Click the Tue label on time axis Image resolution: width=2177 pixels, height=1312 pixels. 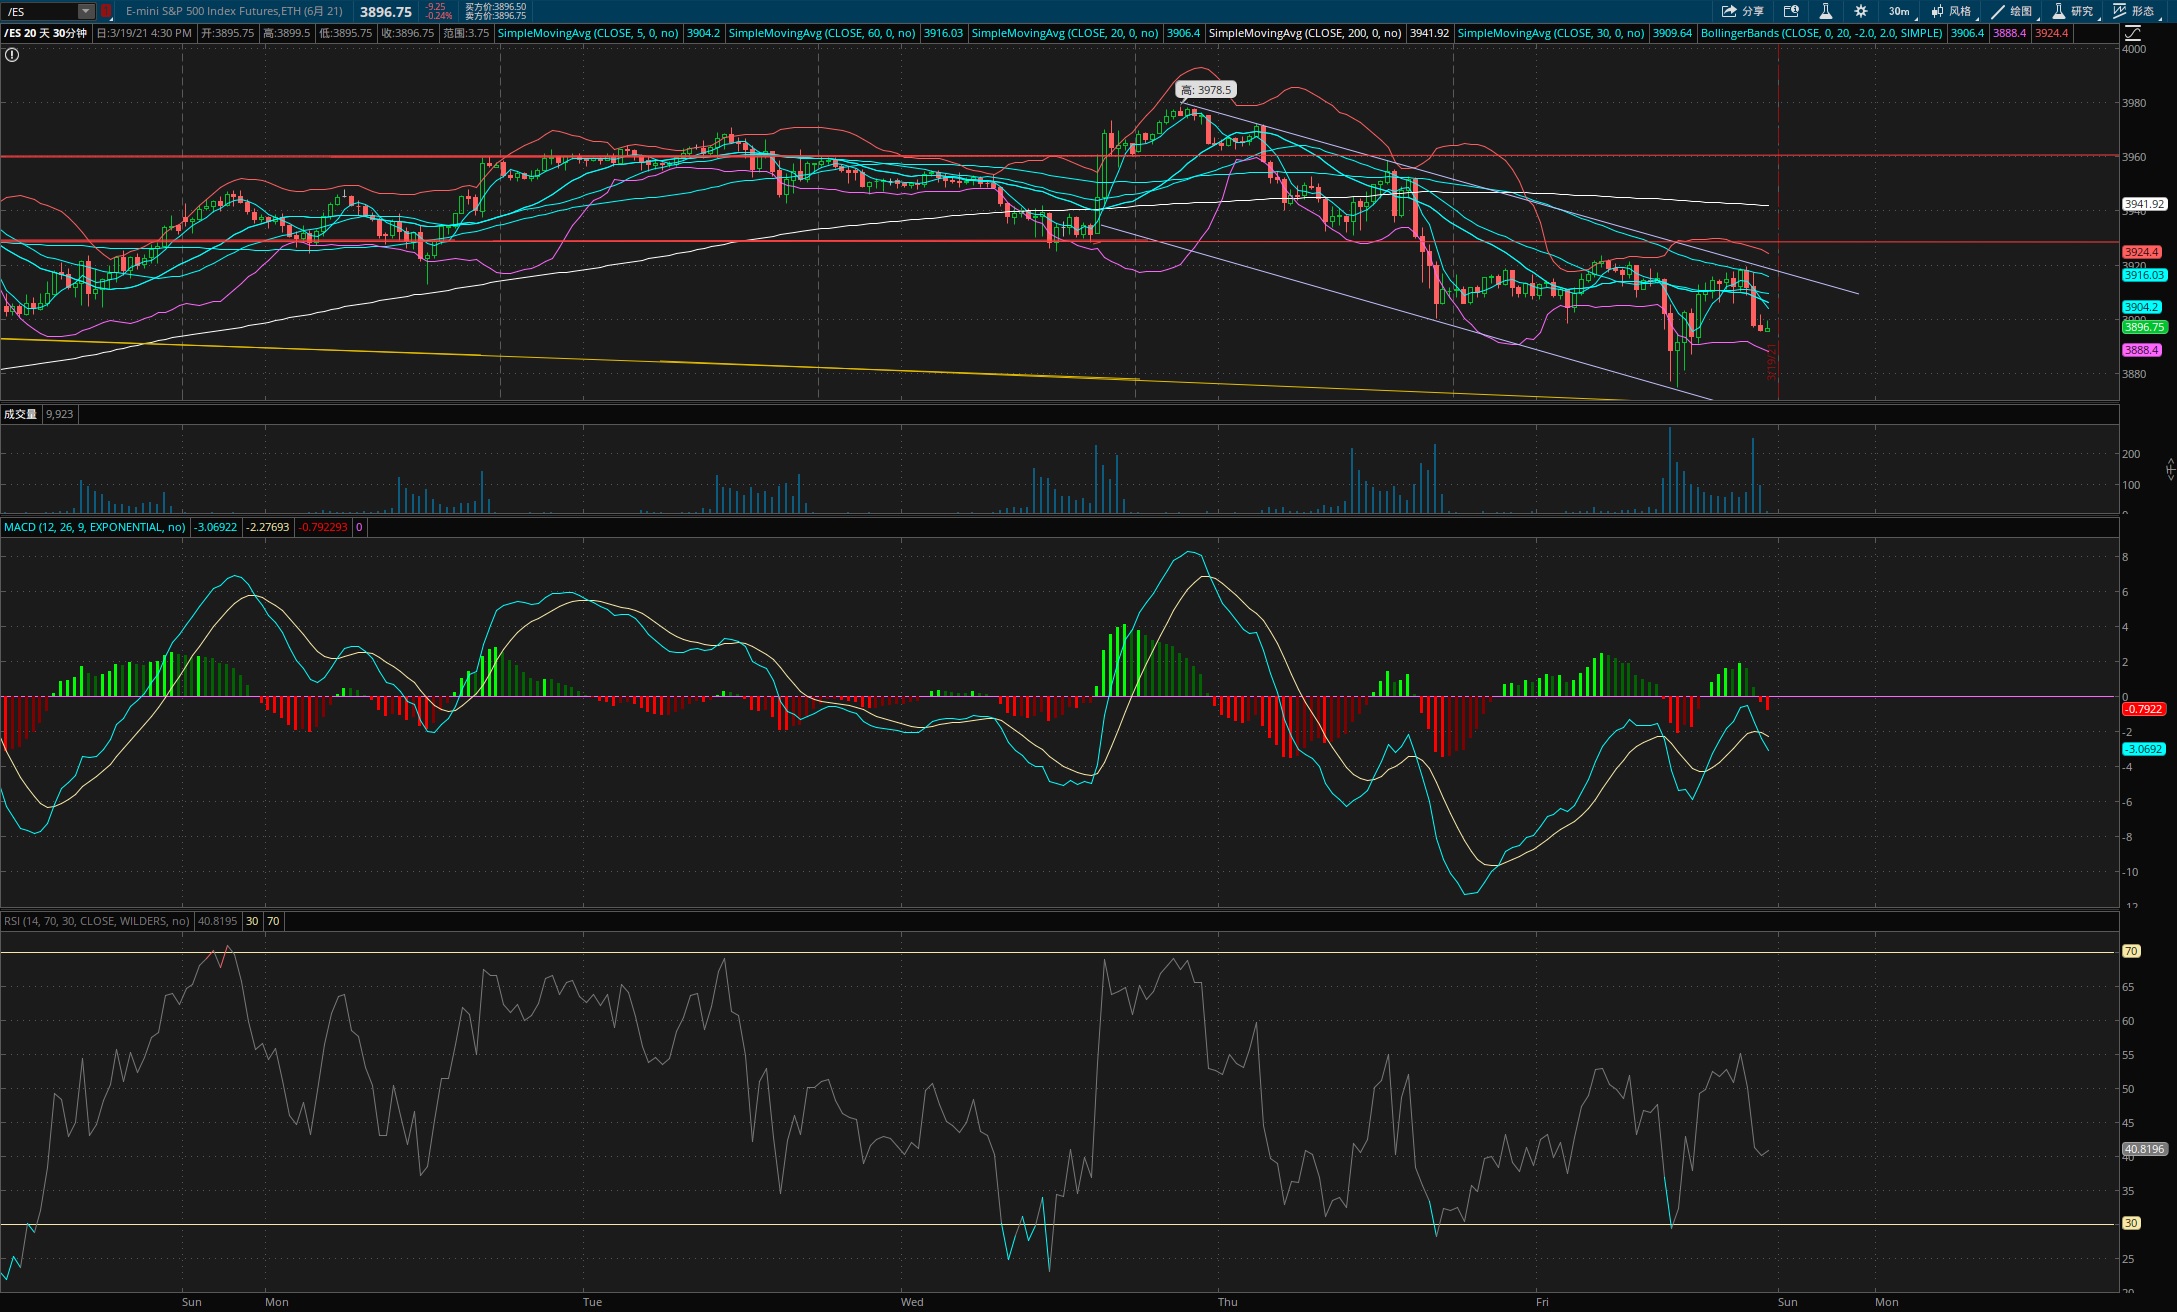pos(593,1302)
